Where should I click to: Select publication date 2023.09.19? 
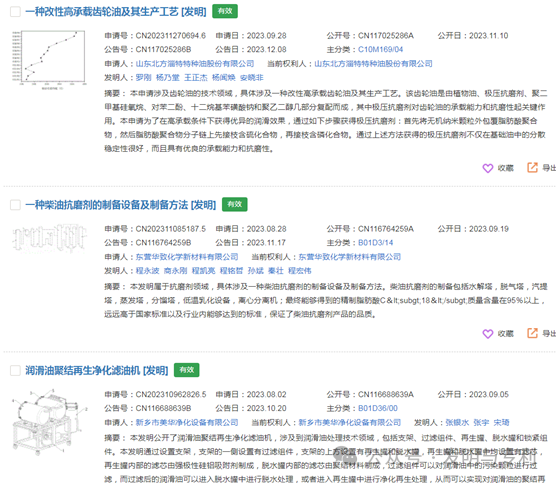489,229
